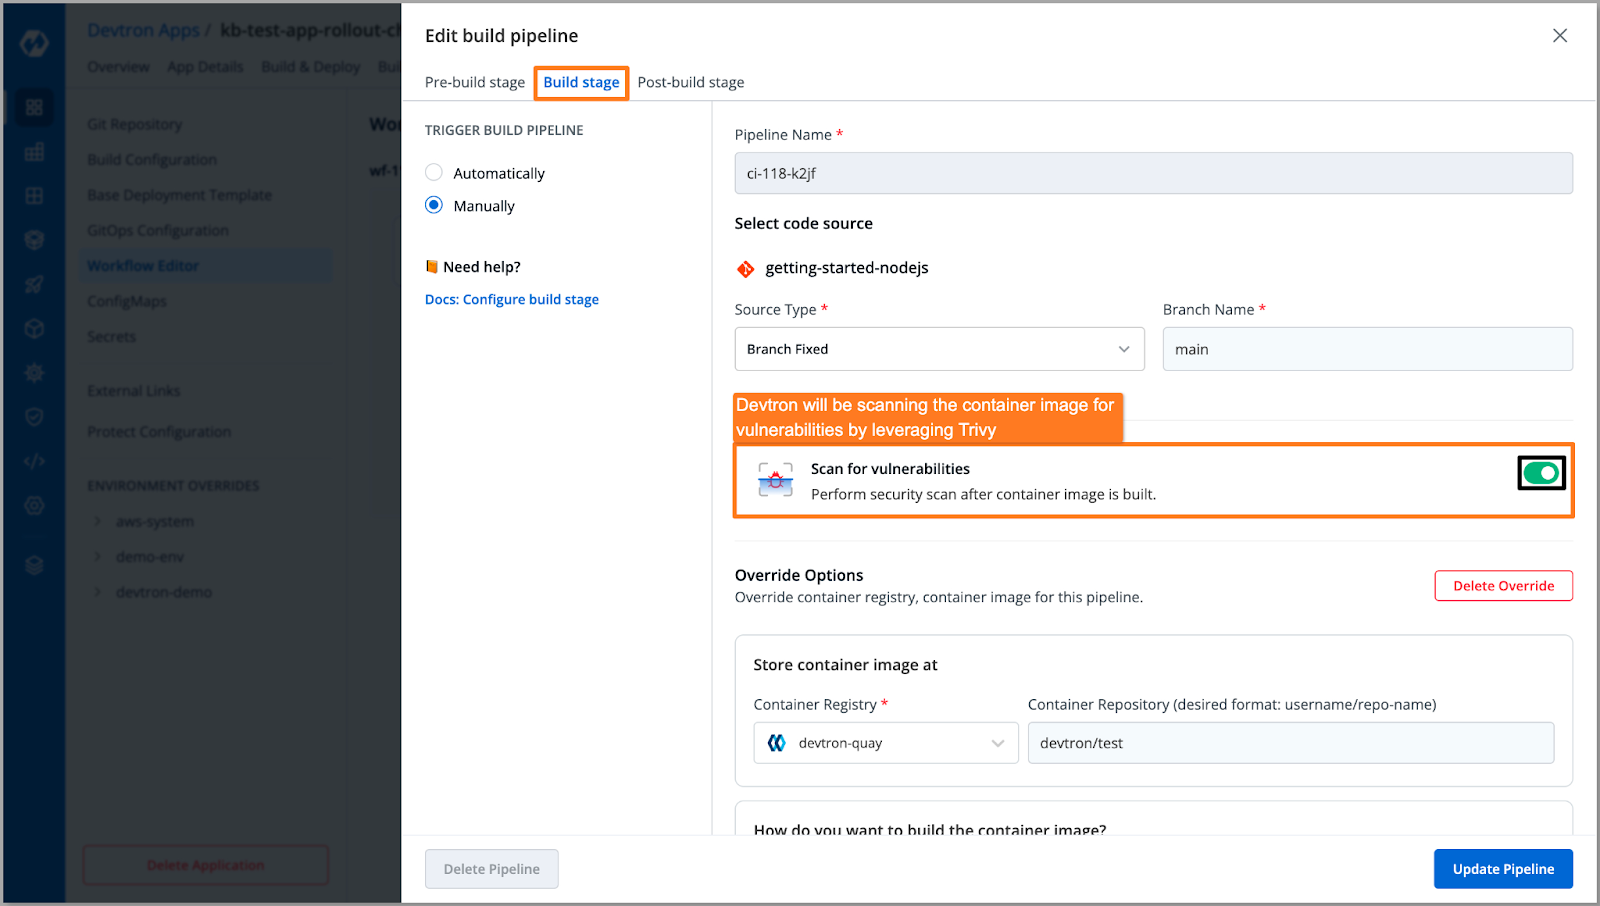Screen dimensions: 1600x906
Task: Open Base Deployment Template in the side list
Action: click(x=179, y=195)
